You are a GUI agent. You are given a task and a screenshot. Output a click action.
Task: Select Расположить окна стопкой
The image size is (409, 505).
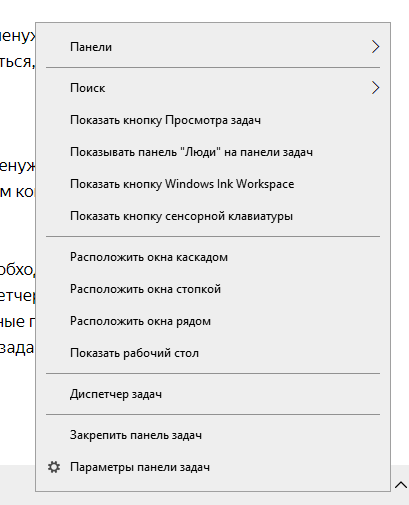tap(213, 289)
